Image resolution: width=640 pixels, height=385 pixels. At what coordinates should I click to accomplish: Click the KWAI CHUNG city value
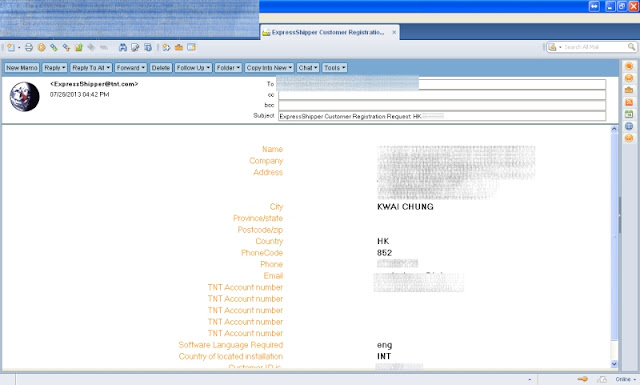(x=405, y=207)
